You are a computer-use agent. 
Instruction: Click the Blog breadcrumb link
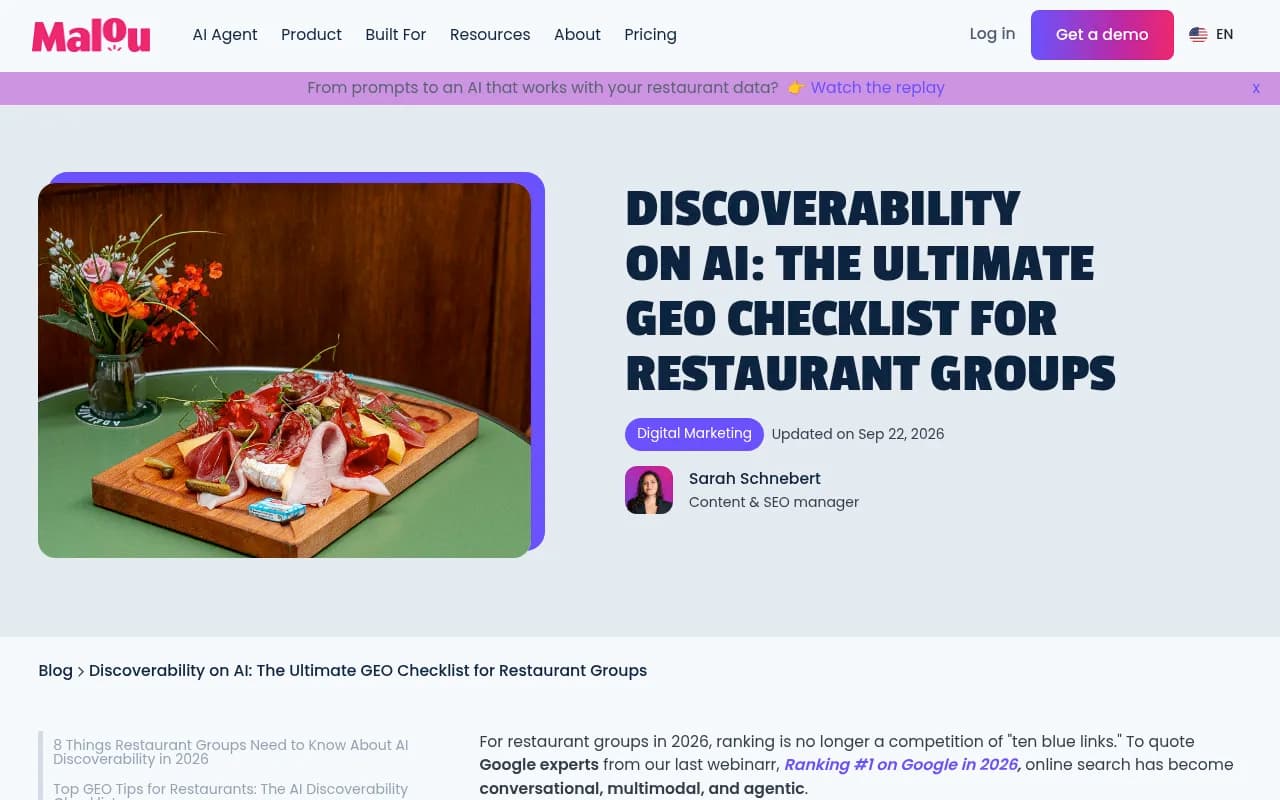[56, 671]
